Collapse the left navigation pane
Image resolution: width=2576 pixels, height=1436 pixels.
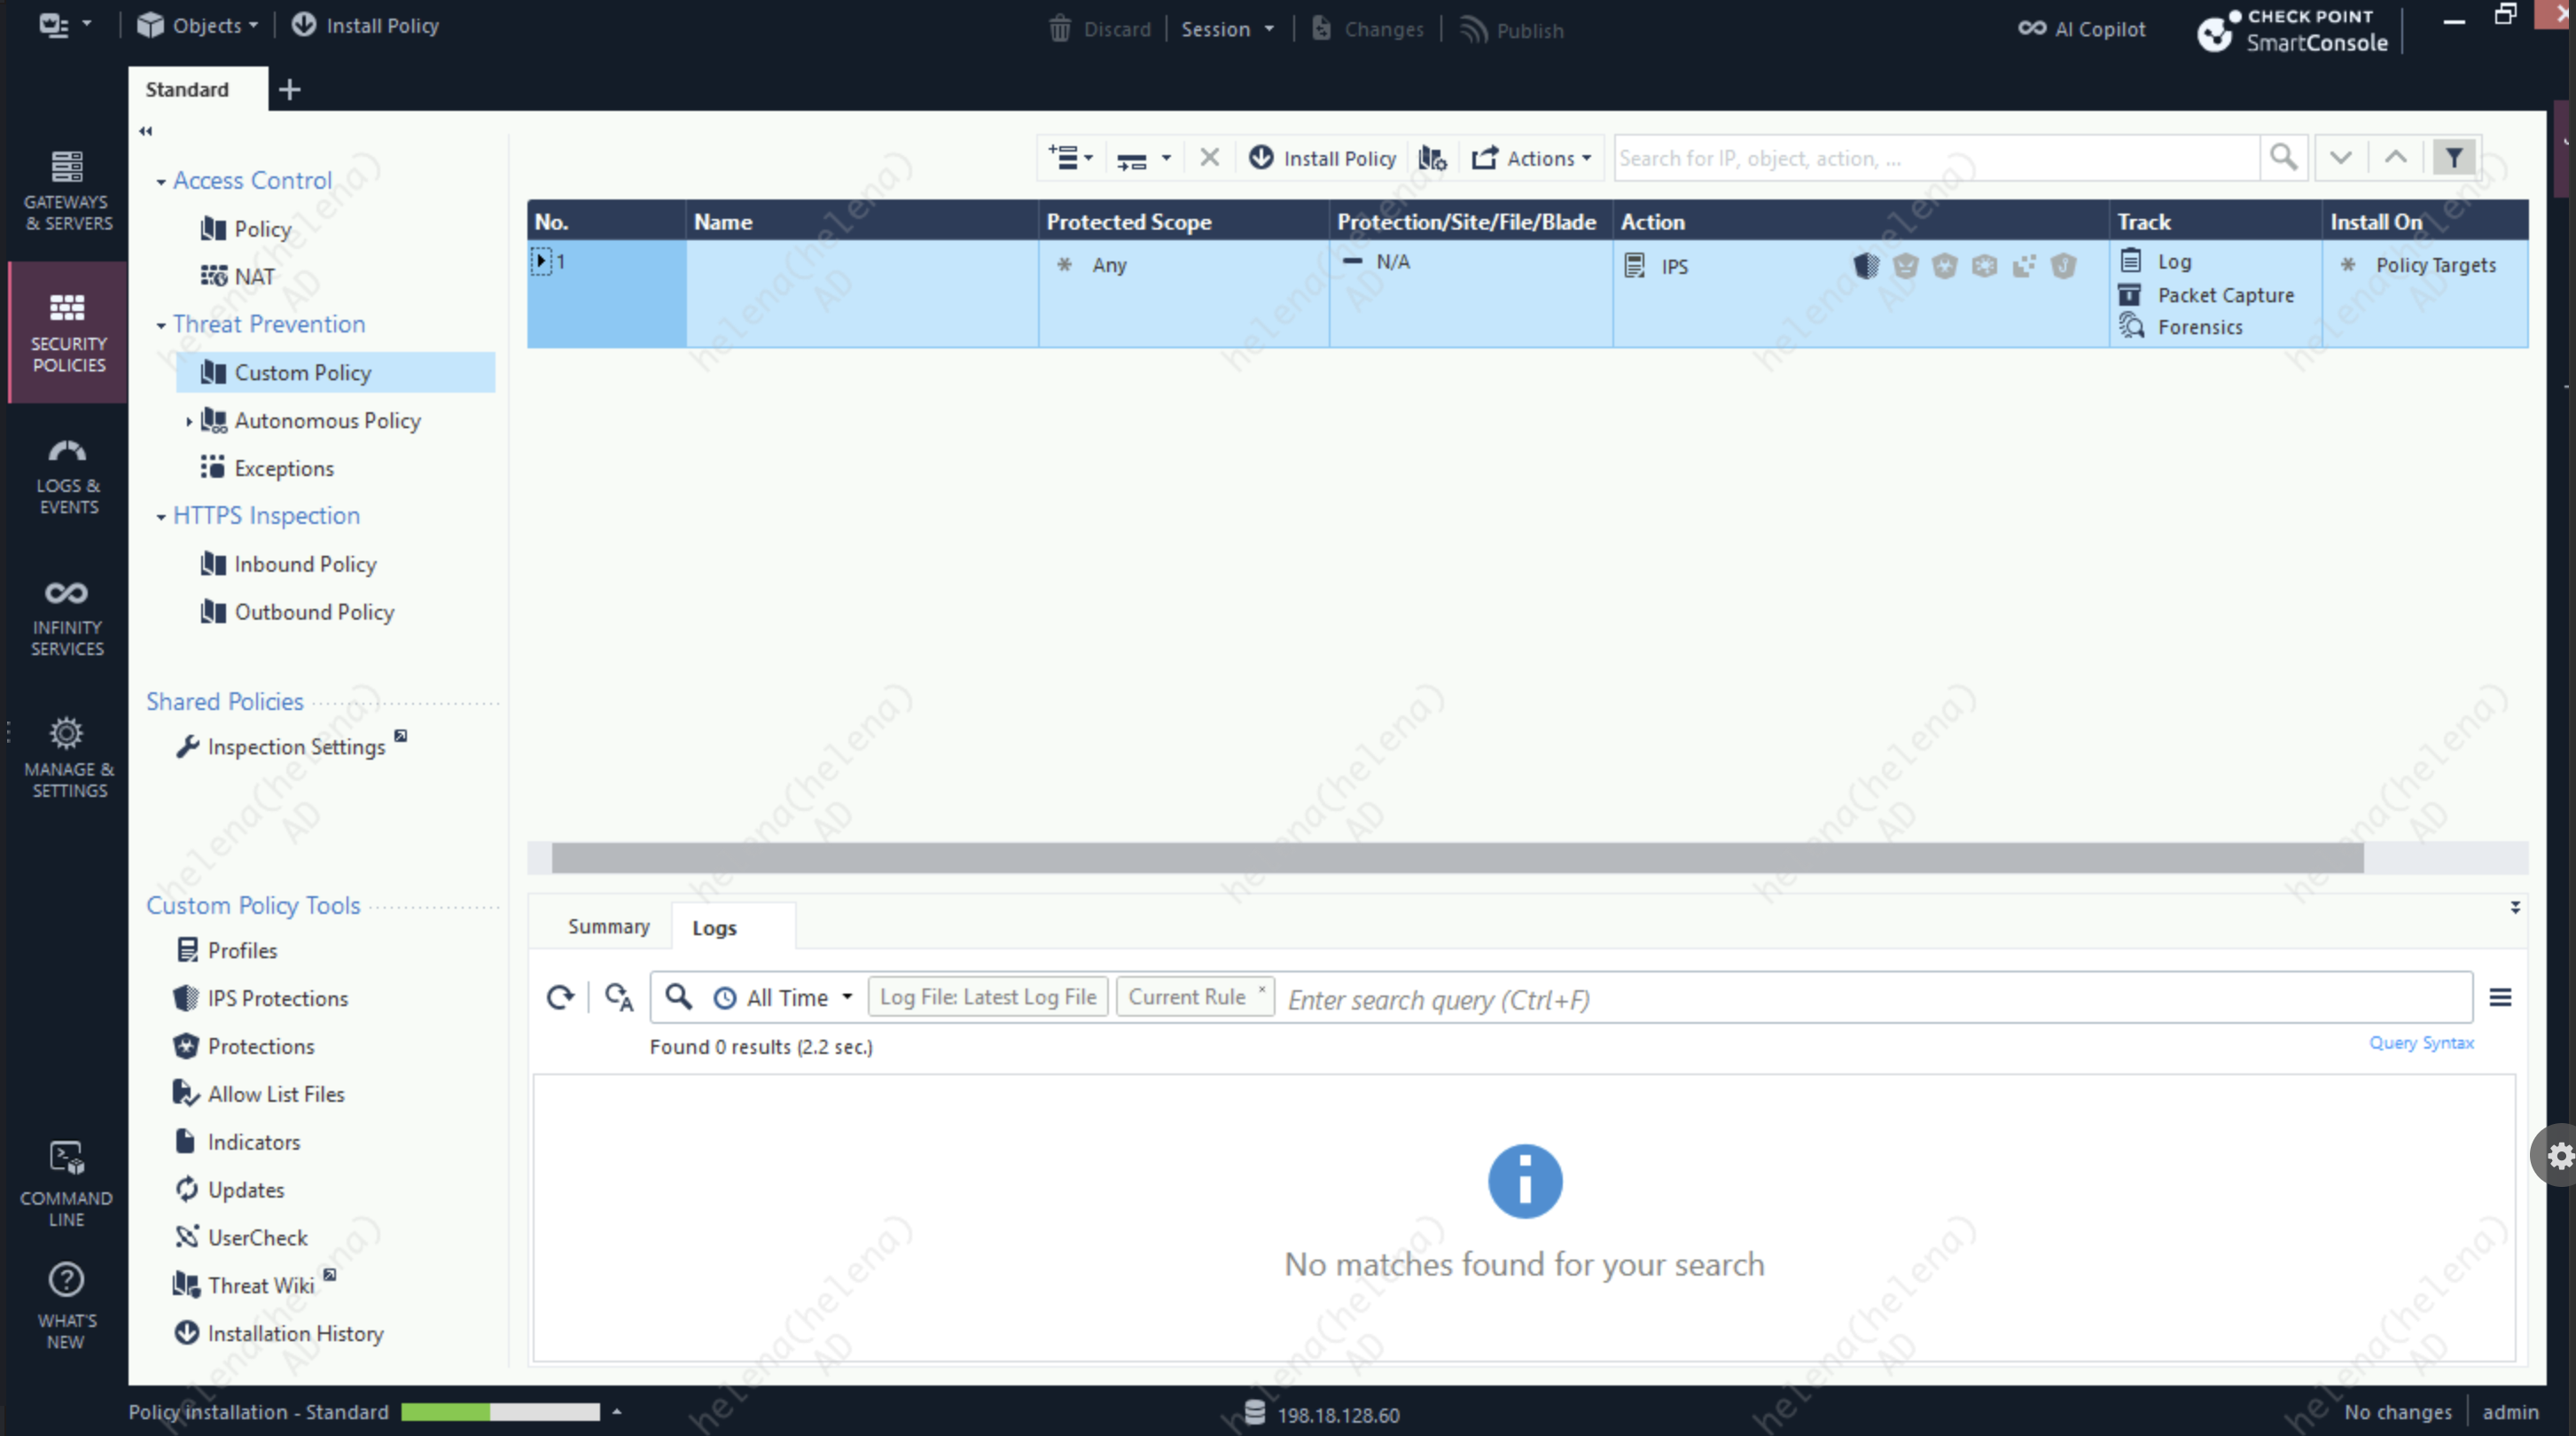click(x=146, y=131)
